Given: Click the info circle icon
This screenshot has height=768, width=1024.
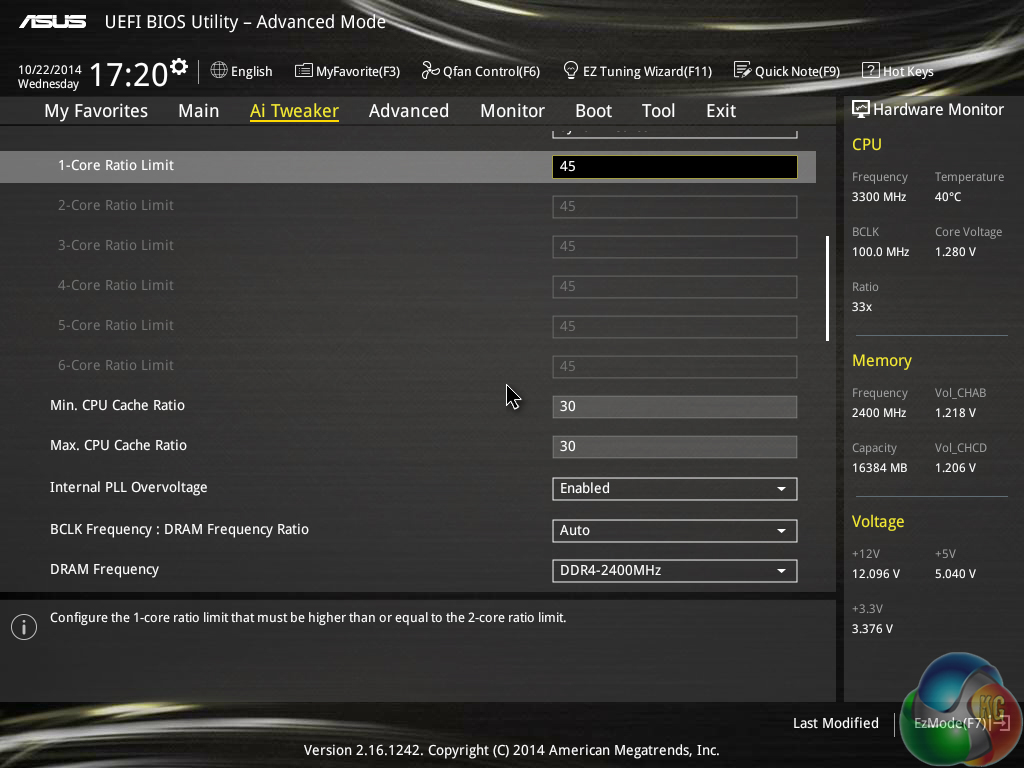Looking at the screenshot, I should tap(24, 627).
